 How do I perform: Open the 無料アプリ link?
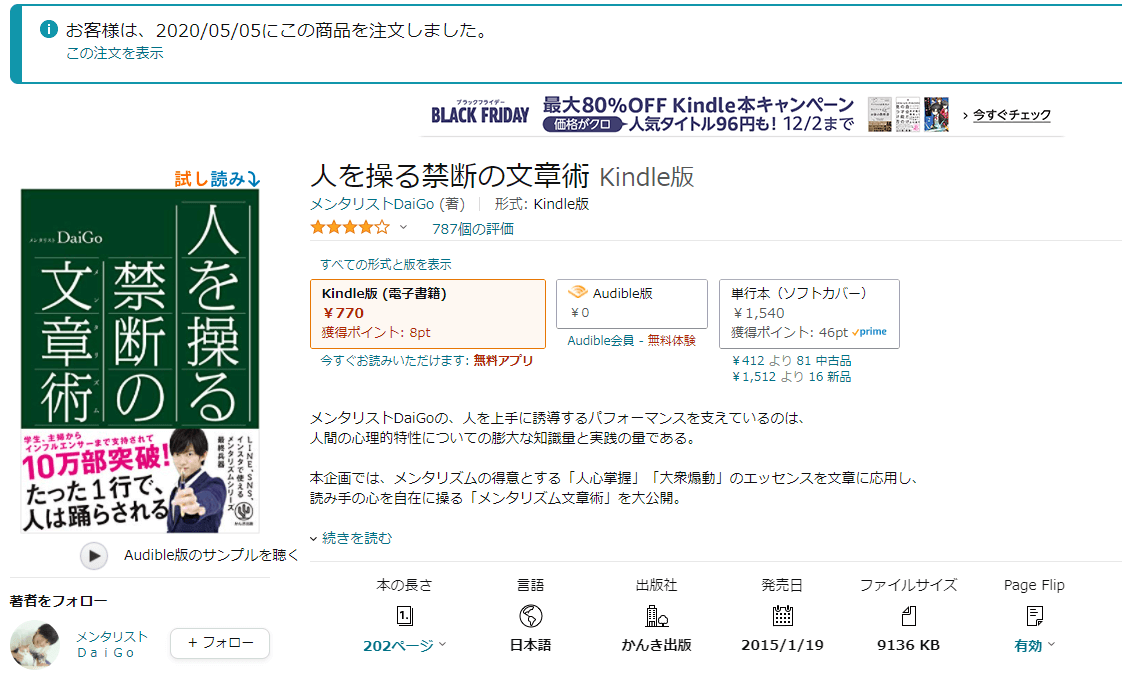coord(503,360)
